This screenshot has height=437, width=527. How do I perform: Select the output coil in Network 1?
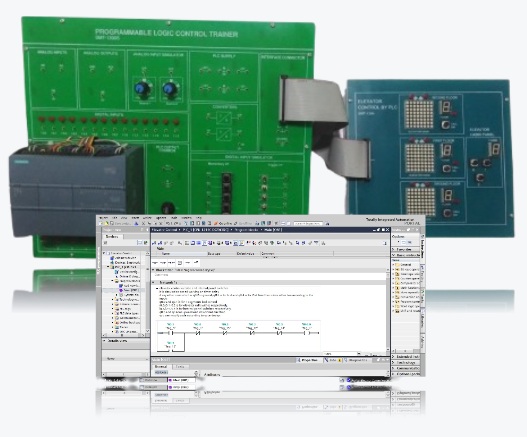[x=306, y=333]
